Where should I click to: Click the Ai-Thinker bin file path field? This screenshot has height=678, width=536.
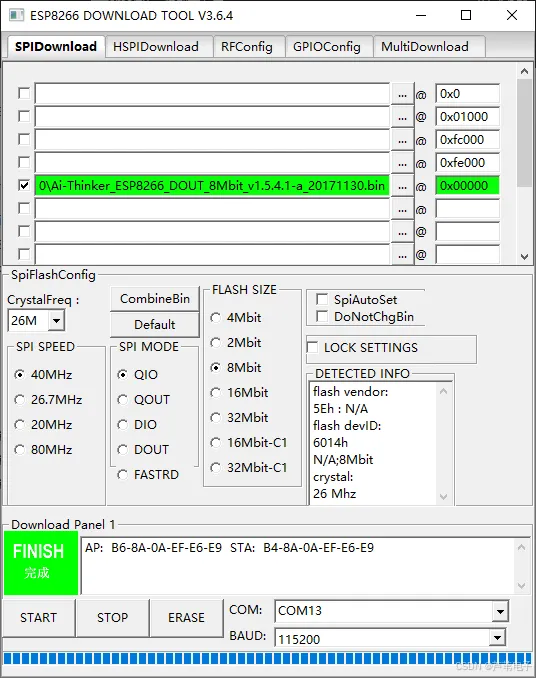coord(212,186)
